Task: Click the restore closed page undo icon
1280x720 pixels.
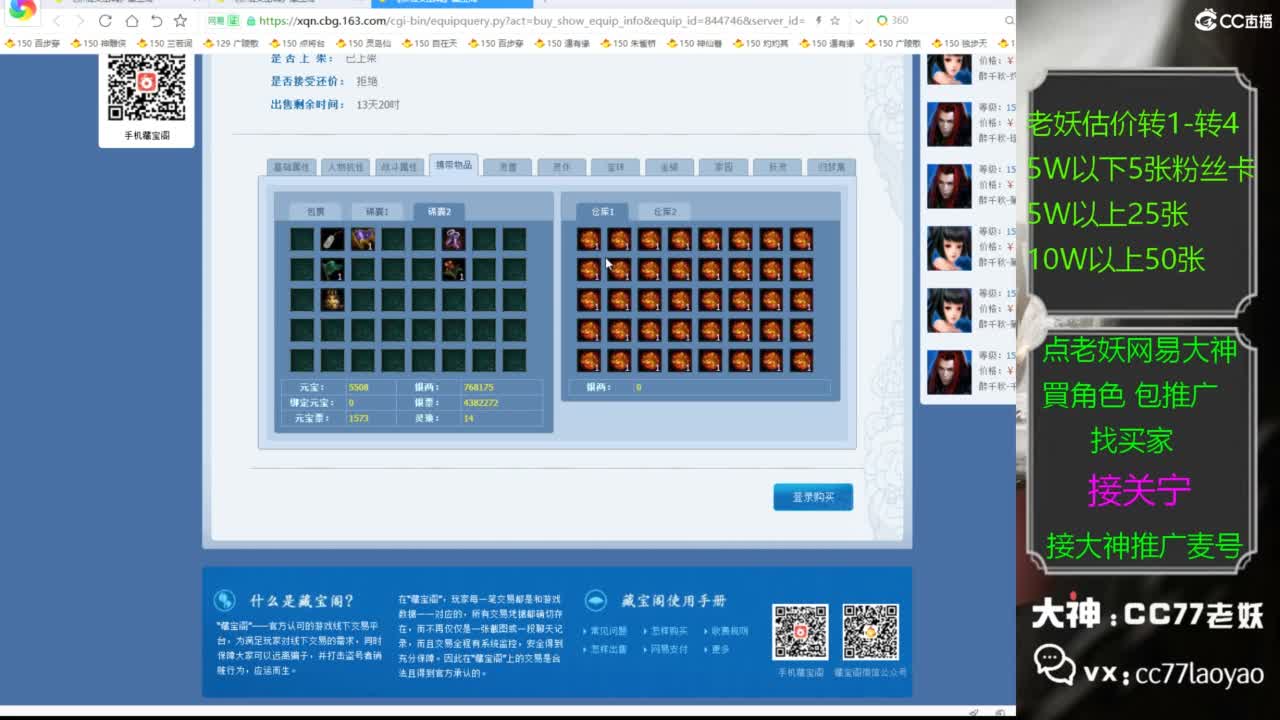Action: coord(156,20)
